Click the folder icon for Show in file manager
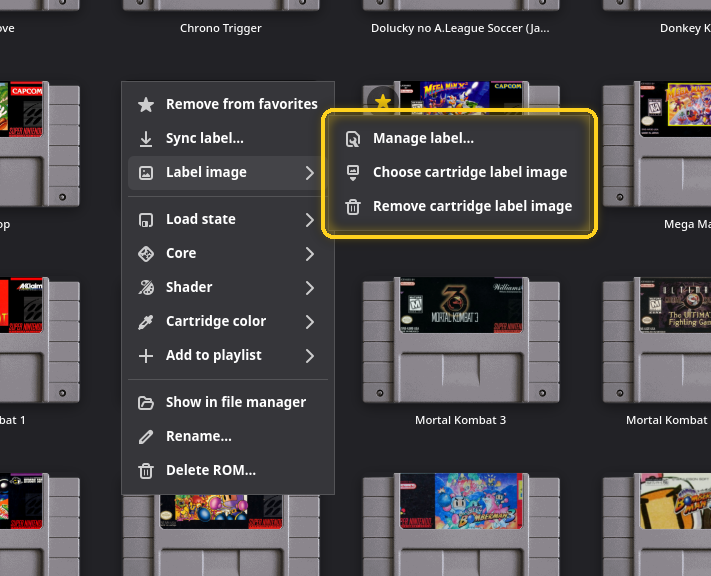Viewport: 711px width, 576px height. point(146,403)
